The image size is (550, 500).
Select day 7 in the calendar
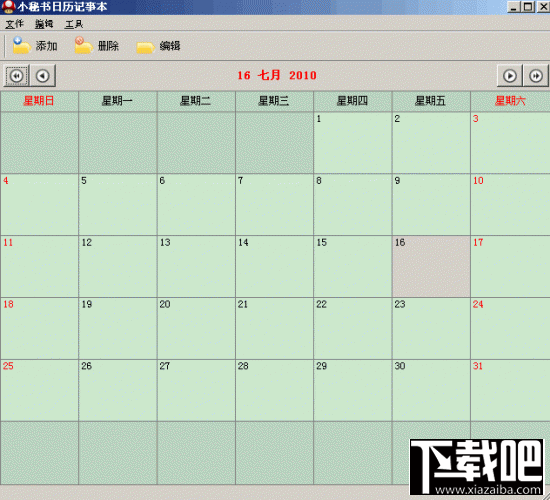[274, 205]
